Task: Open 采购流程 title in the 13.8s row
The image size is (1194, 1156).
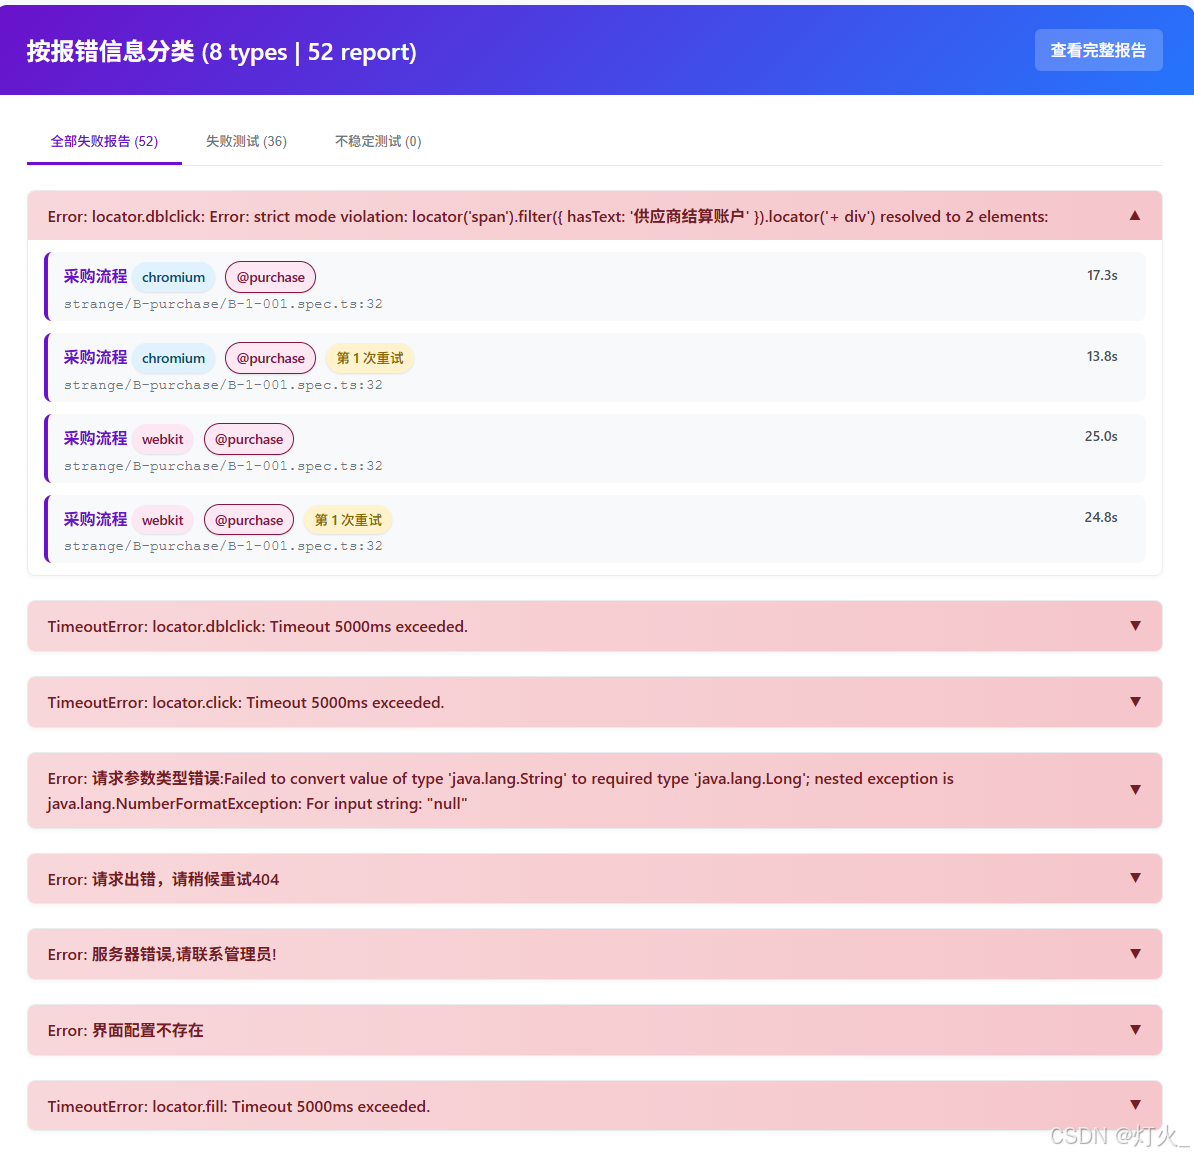Action: click(x=95, y=357)
